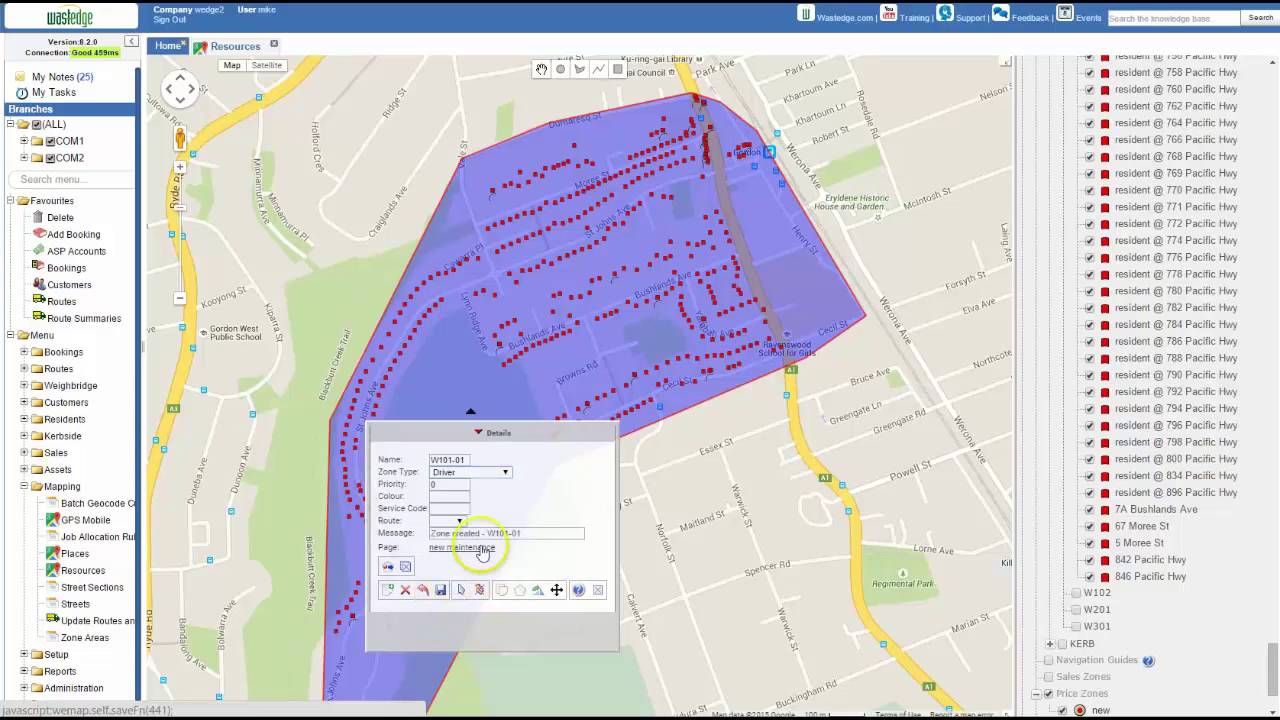Check the W301 zone checkbox
This screenshot has width=1280, height=720.
(1076, 627)
